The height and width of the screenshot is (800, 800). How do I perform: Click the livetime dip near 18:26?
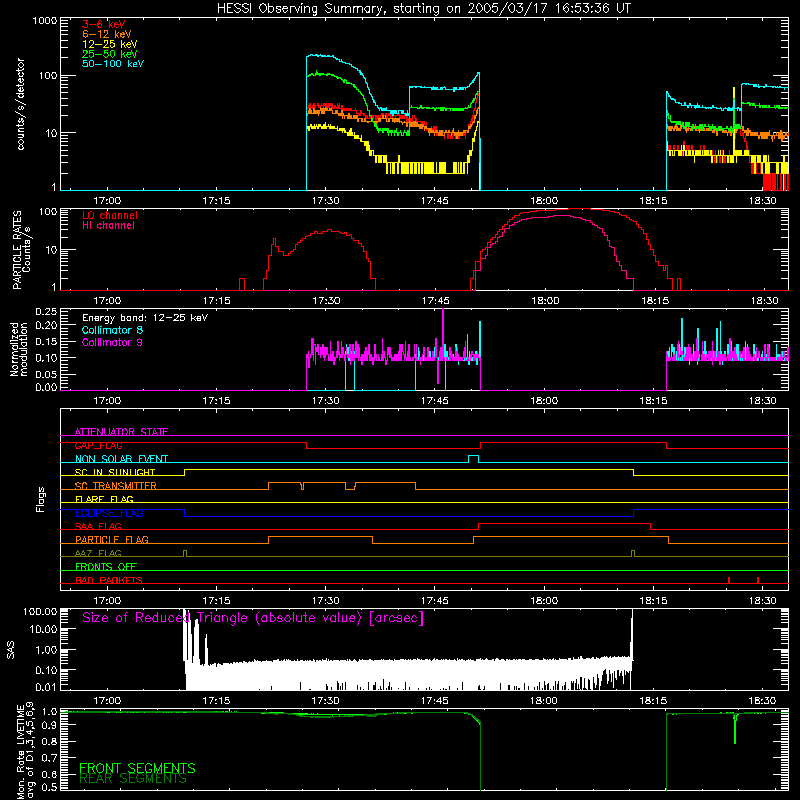click(x=735, y=729)
